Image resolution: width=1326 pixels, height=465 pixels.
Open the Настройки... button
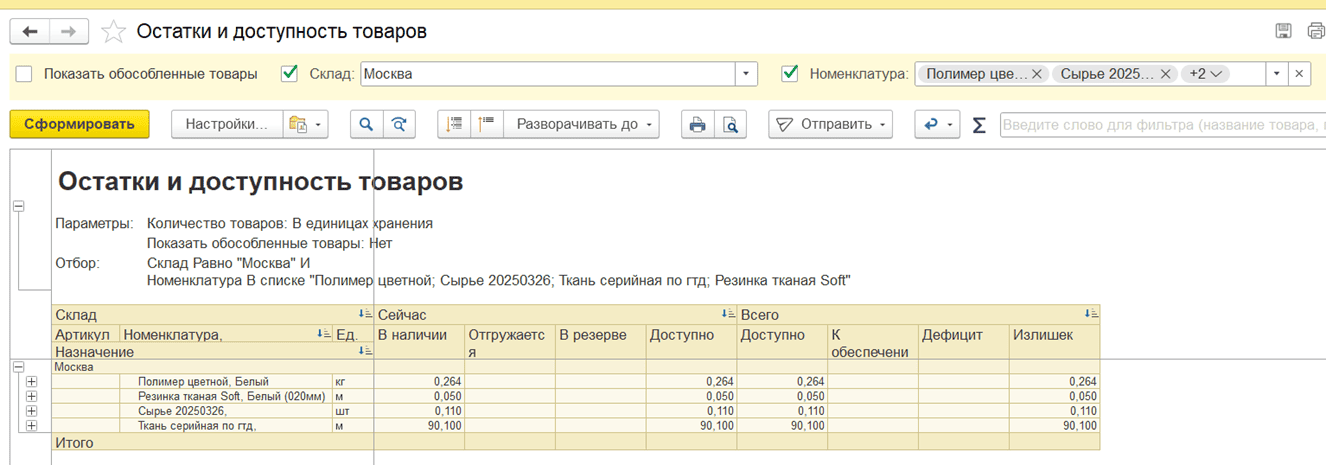(x=228, y=125)
